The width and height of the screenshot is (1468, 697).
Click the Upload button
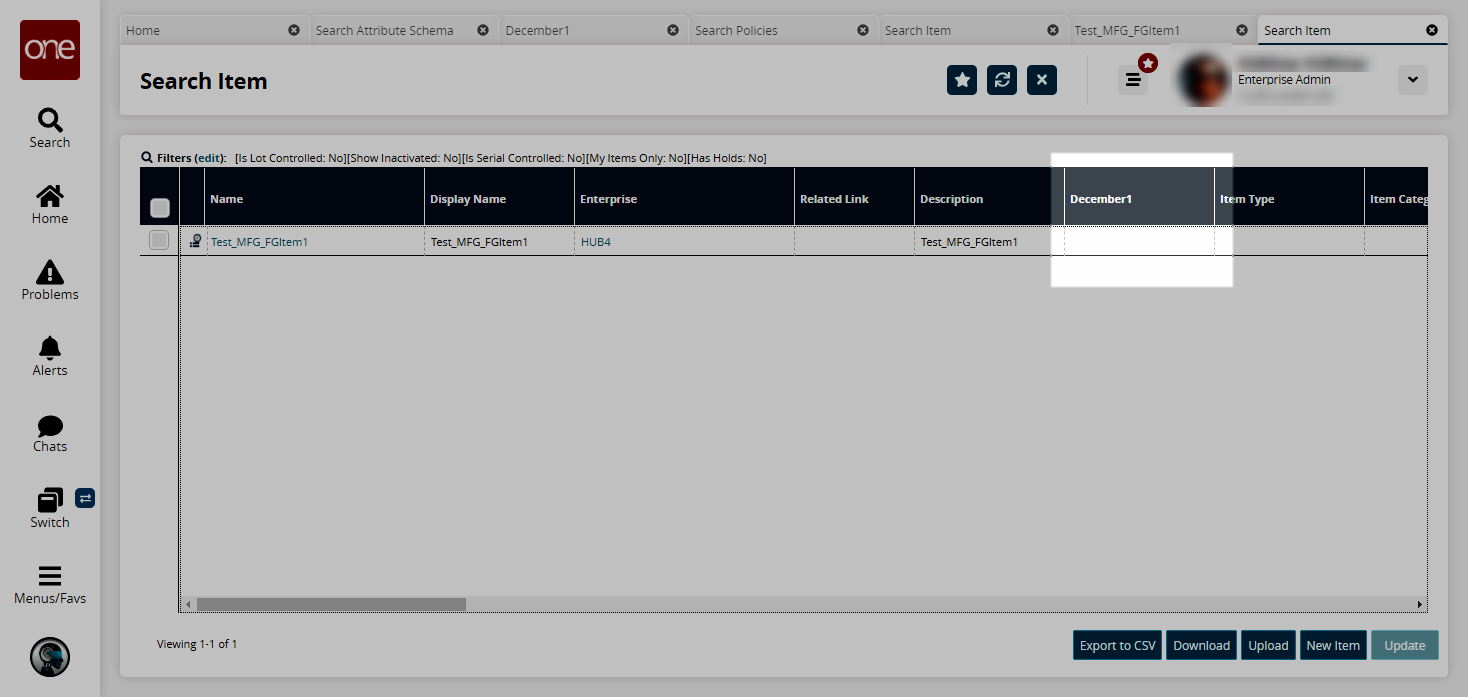[x=1268, y=645]
